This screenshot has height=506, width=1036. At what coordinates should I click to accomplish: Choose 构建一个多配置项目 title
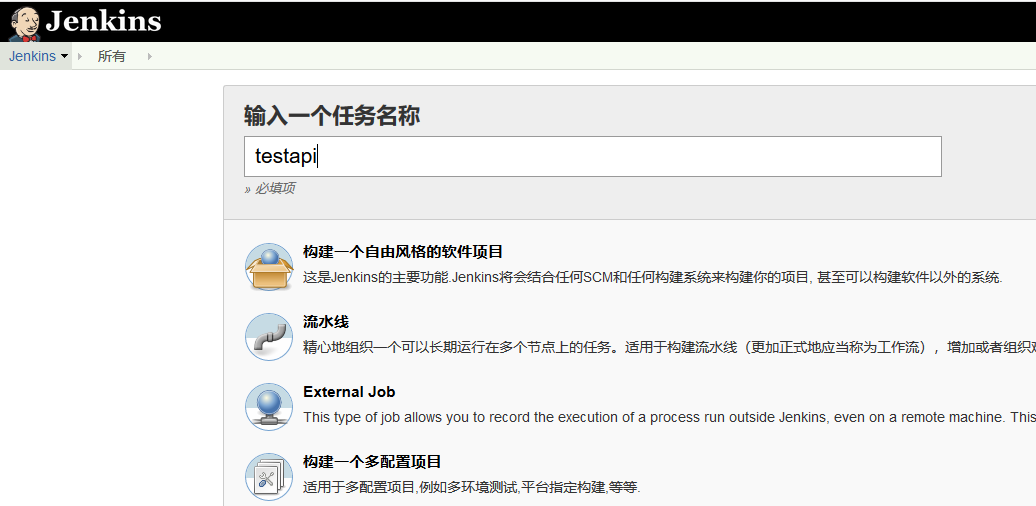point(372,462)
